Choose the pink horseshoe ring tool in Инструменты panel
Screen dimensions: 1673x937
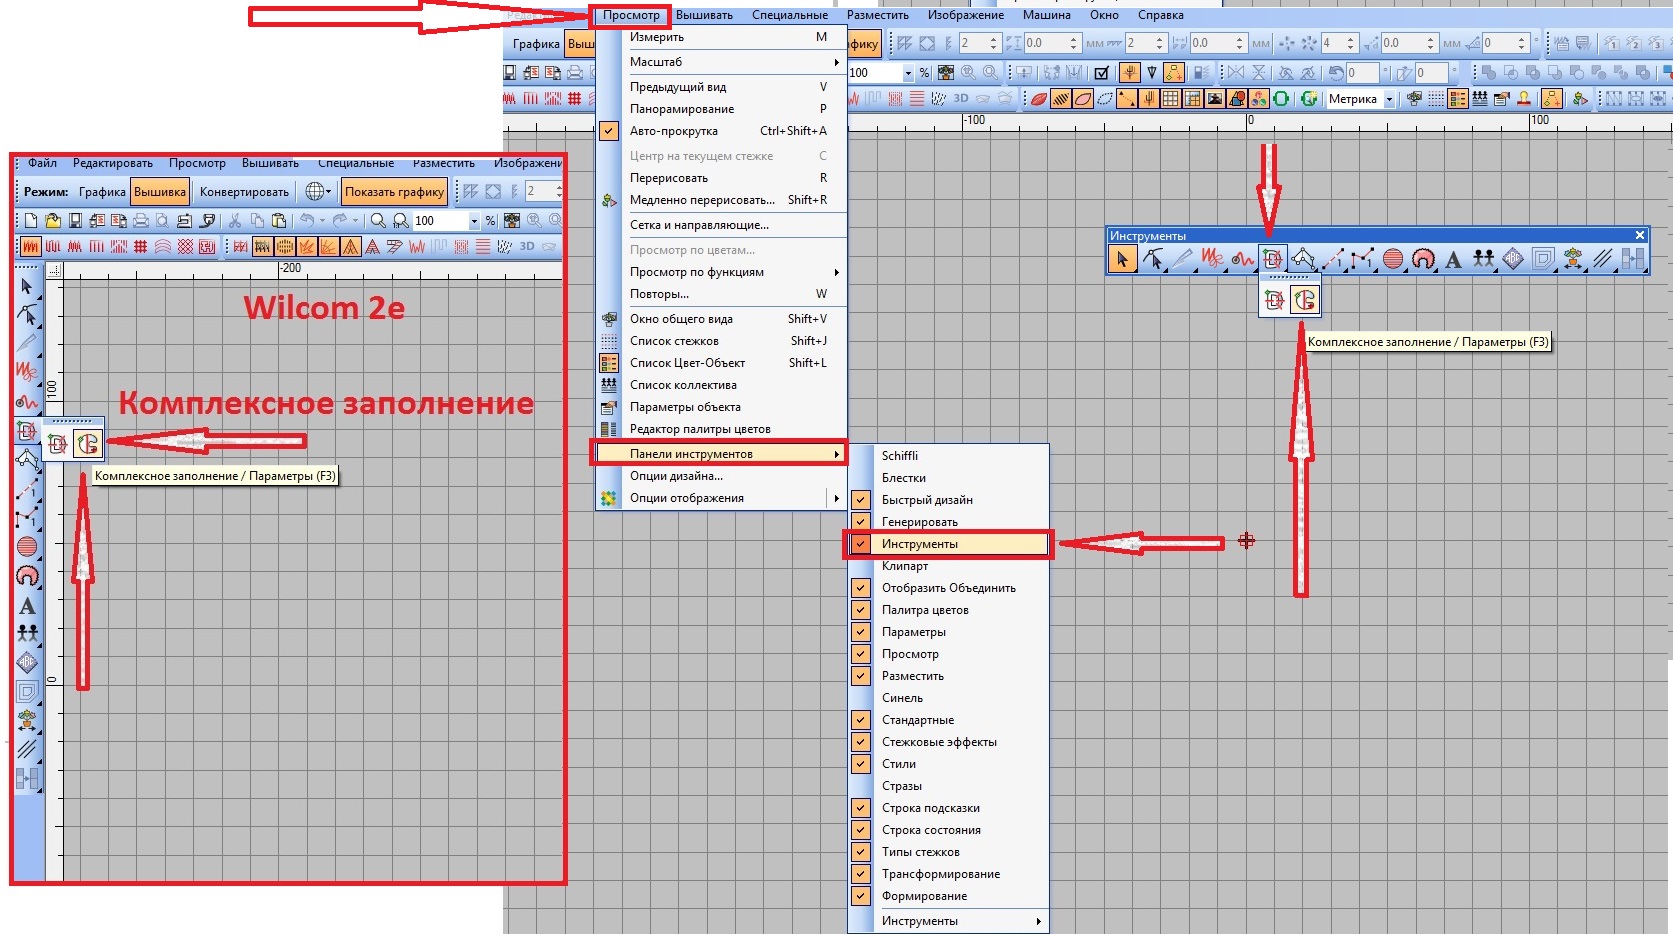click(1423, 260)
